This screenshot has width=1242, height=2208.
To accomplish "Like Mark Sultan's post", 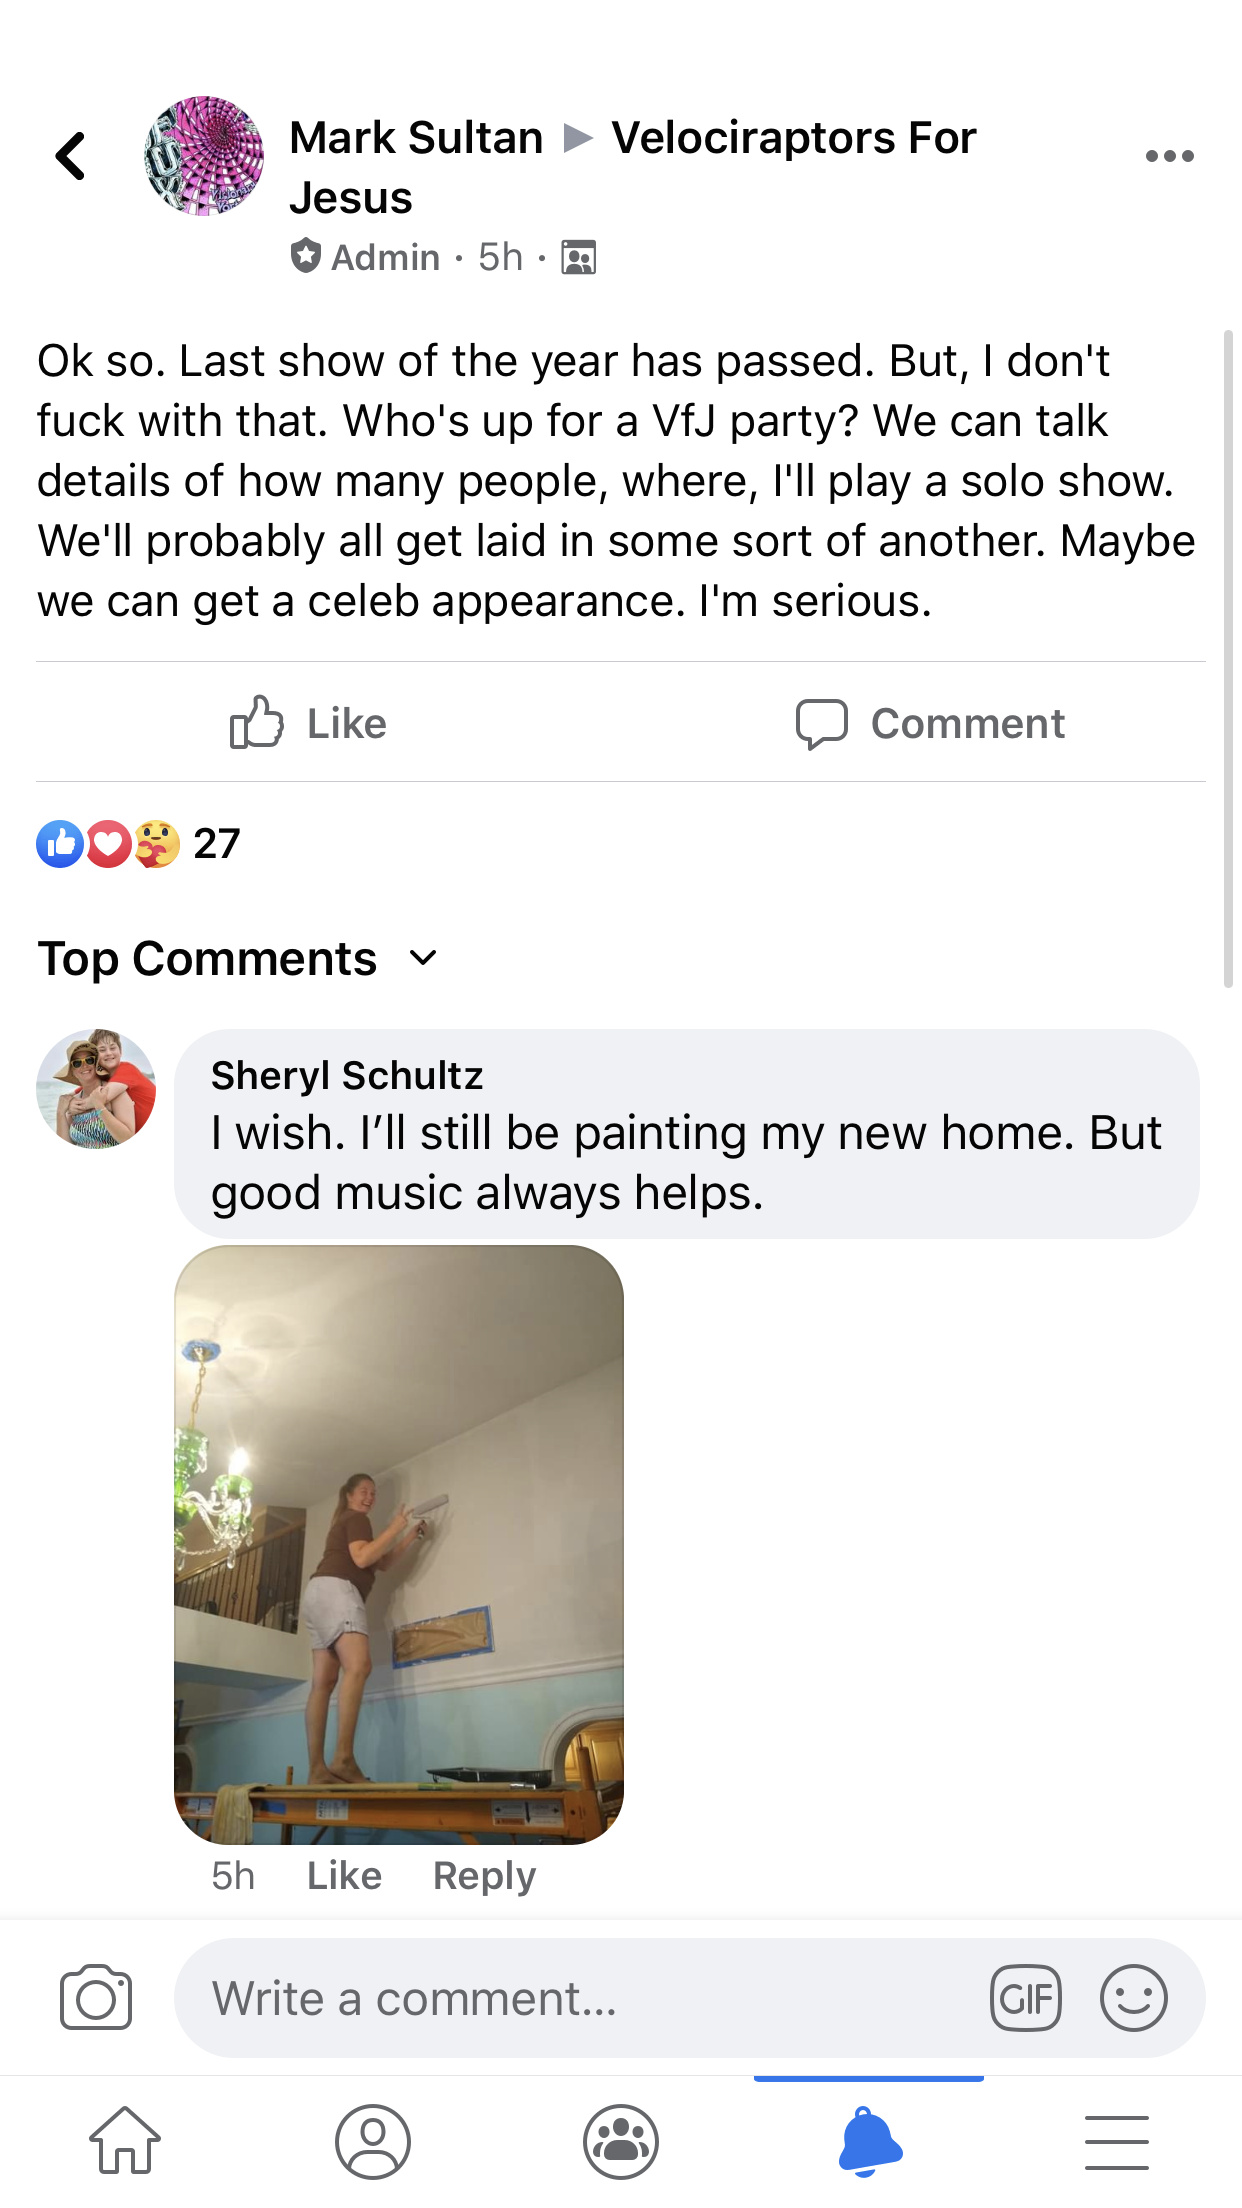I will pyautogui.click(x=308, y=722).
